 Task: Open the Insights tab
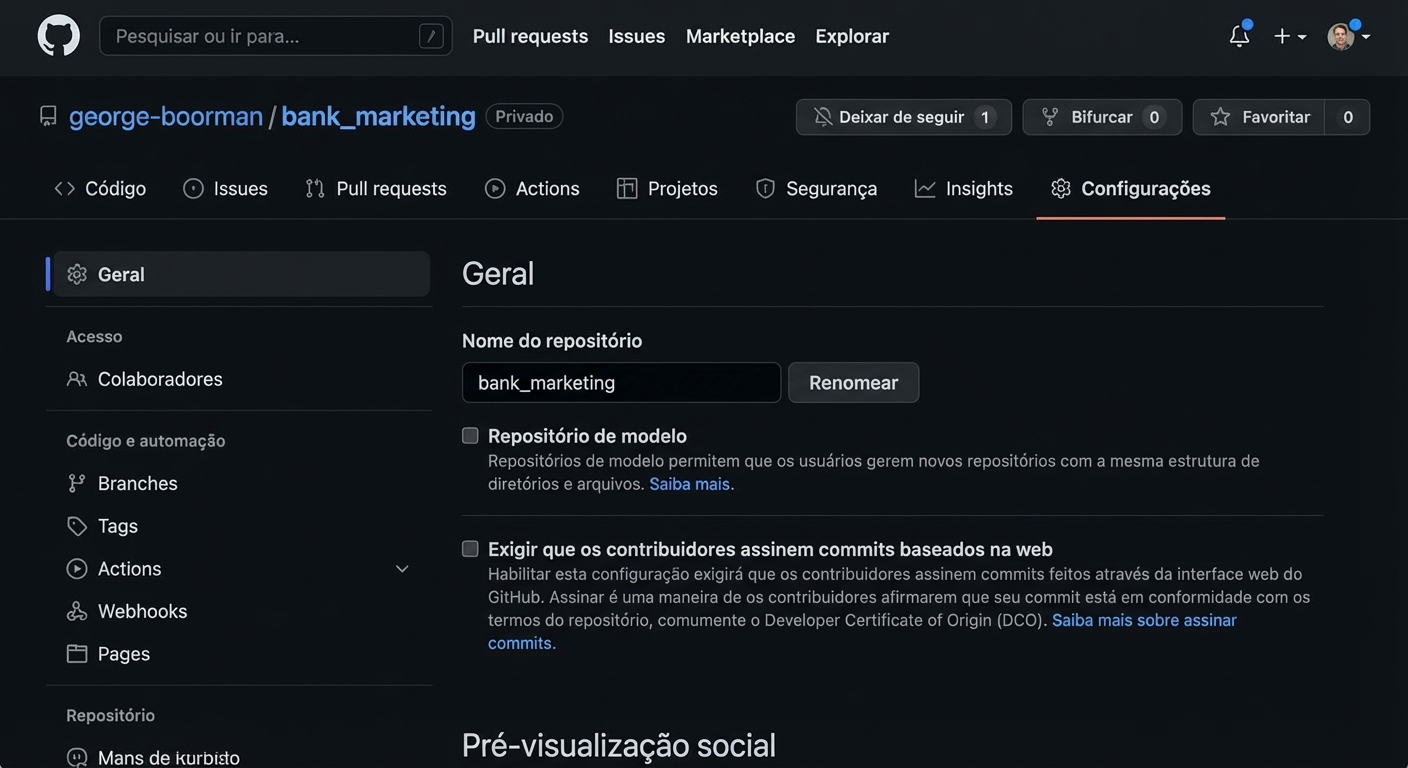979,188
